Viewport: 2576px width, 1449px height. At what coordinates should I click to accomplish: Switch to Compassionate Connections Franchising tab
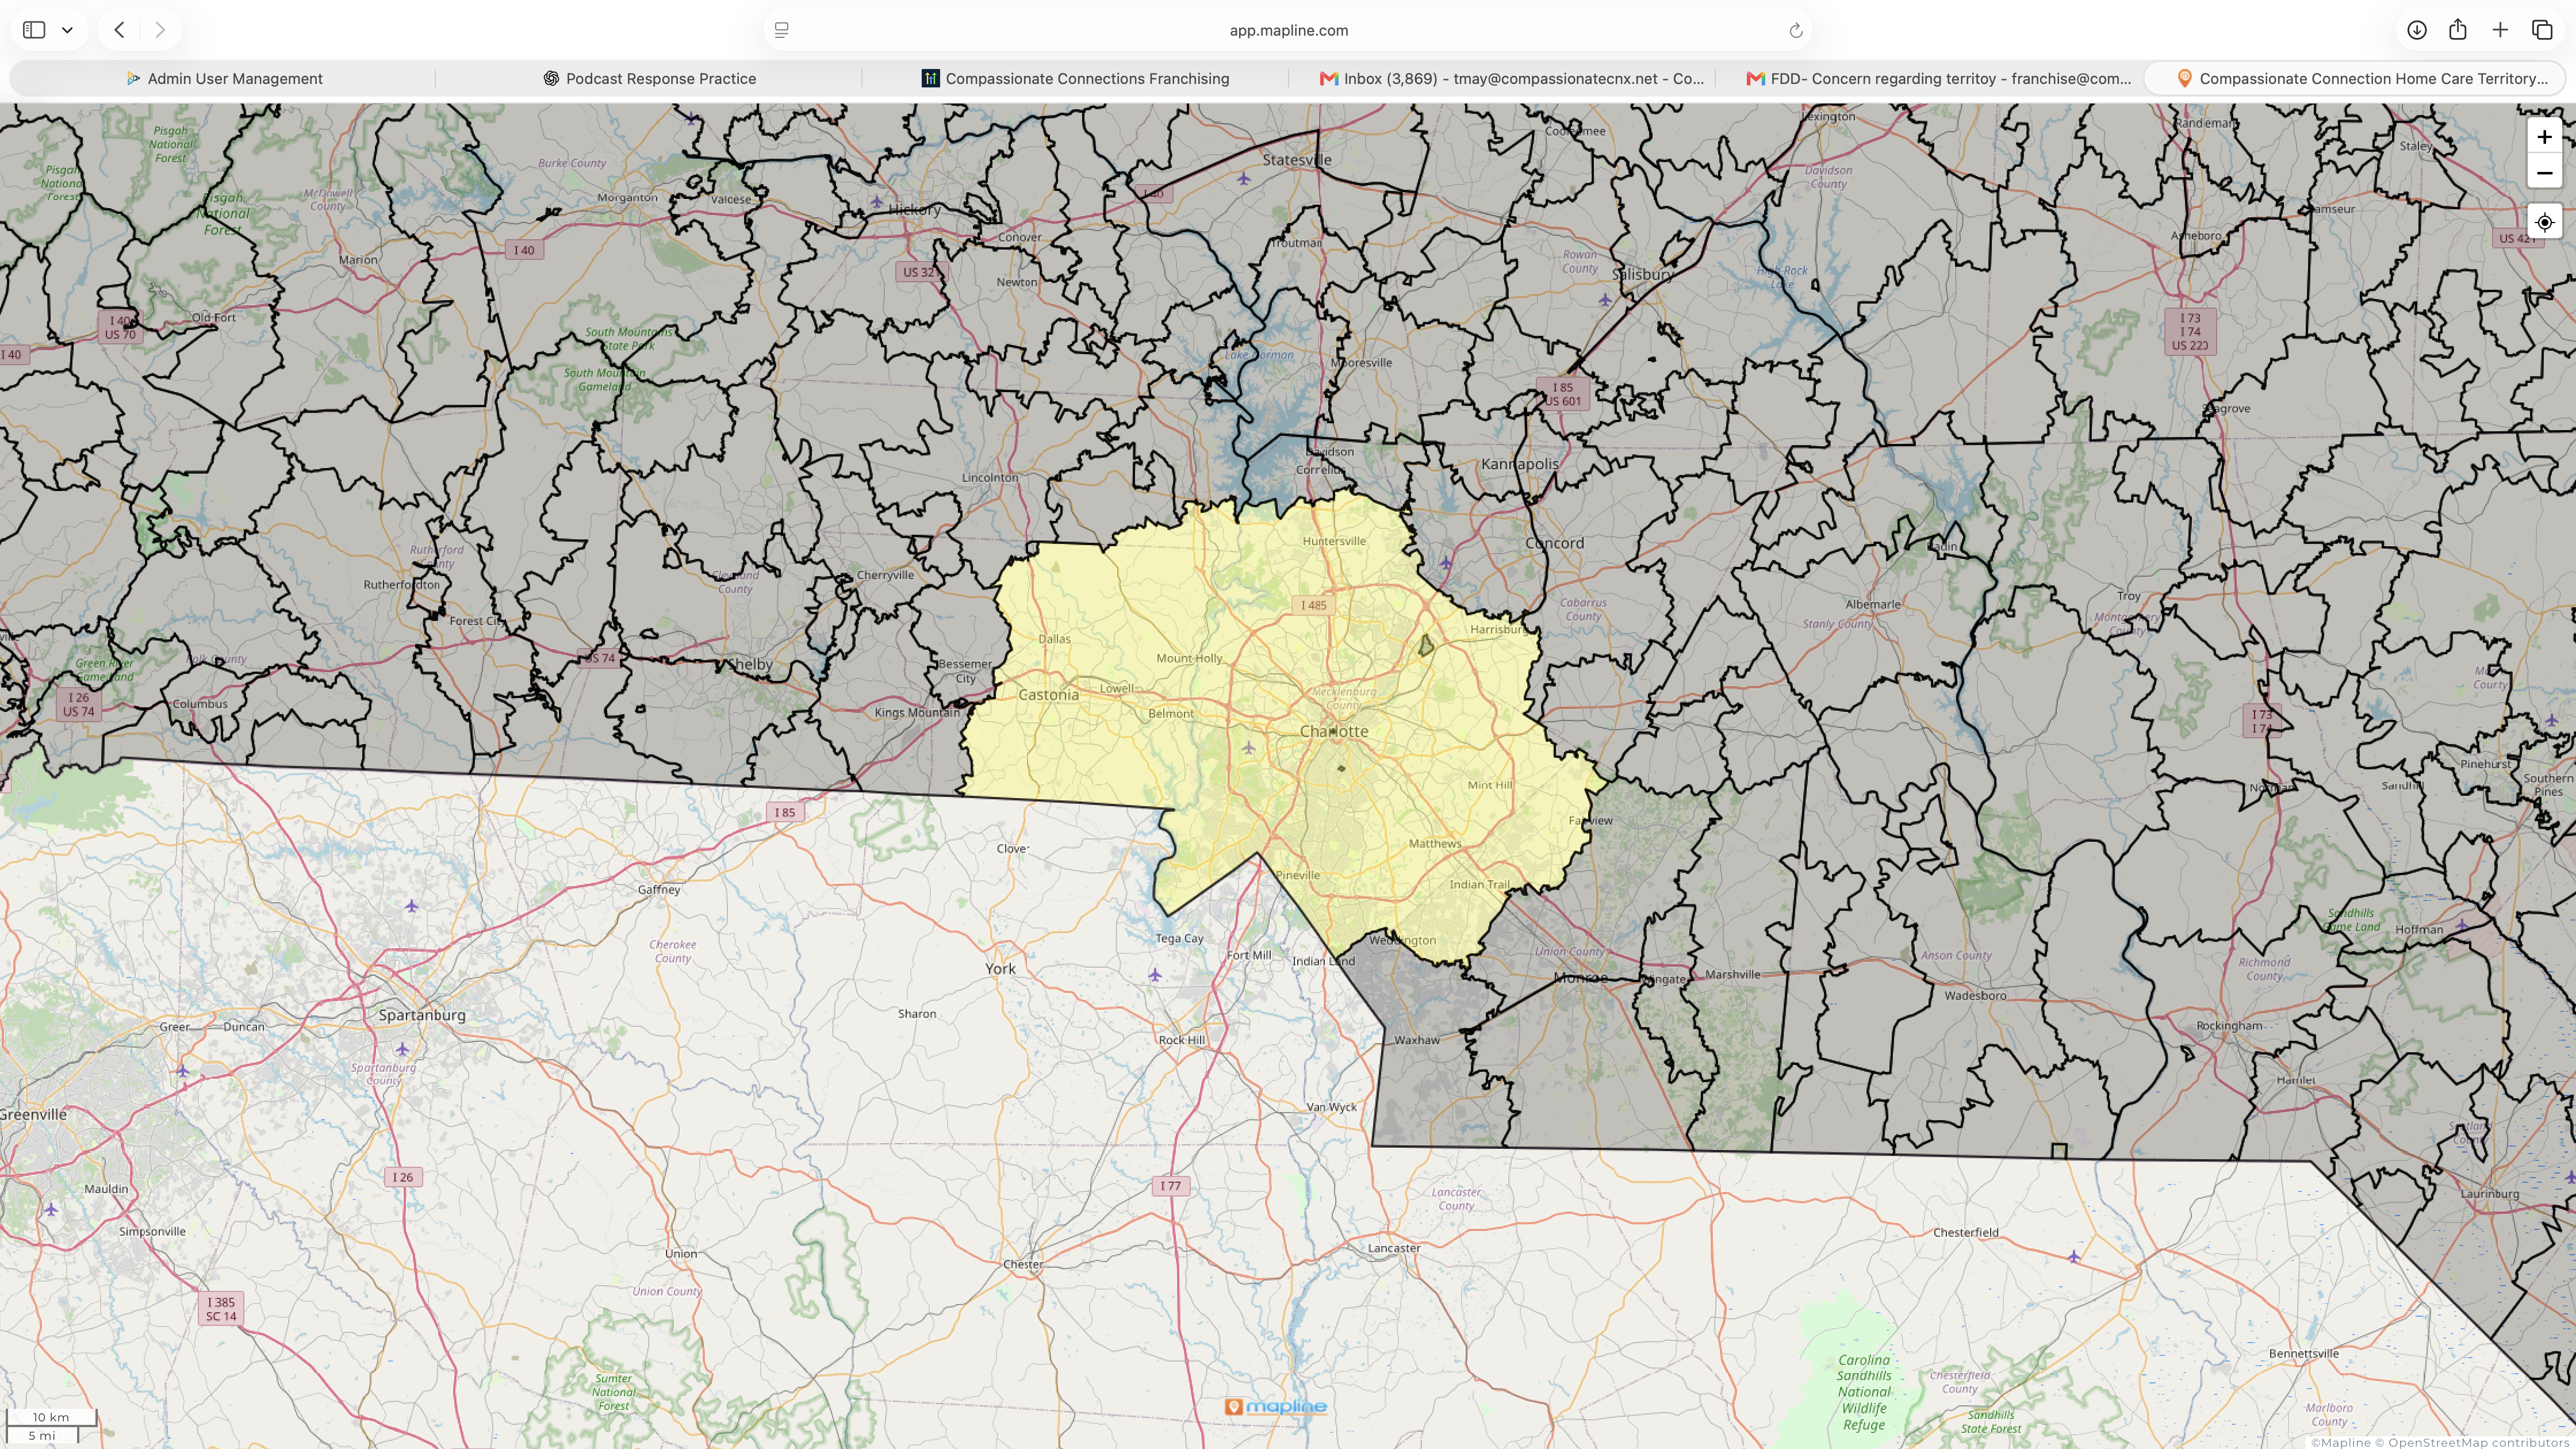coord(1075,78)
